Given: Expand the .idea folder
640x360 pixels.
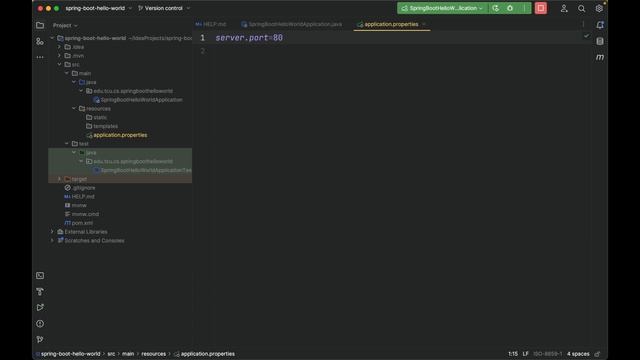Looking at the screenshot, I should coord(59,47).
